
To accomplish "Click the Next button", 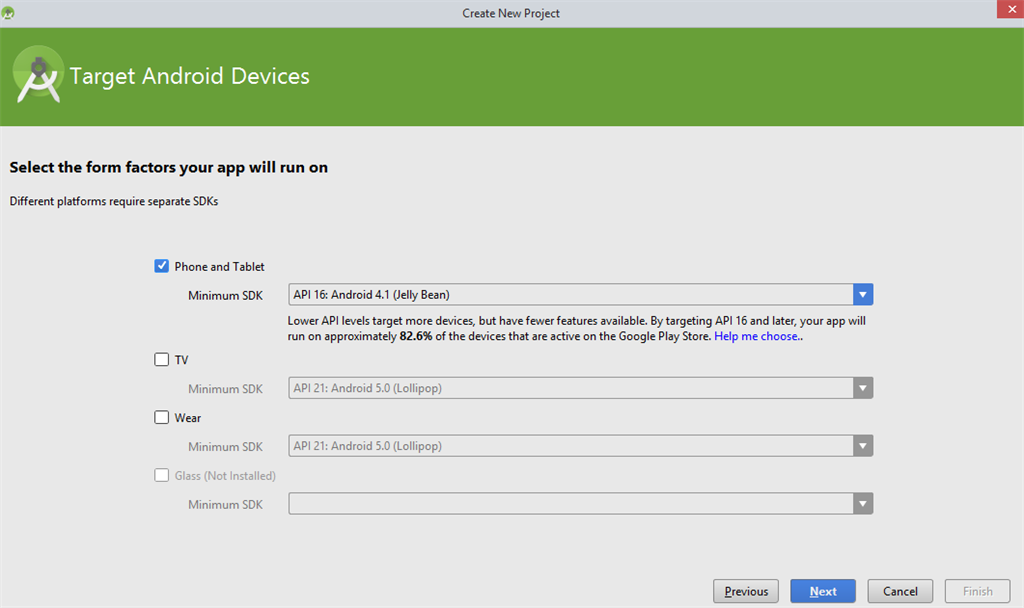I will pyautogui.click(x=822, y=591).
